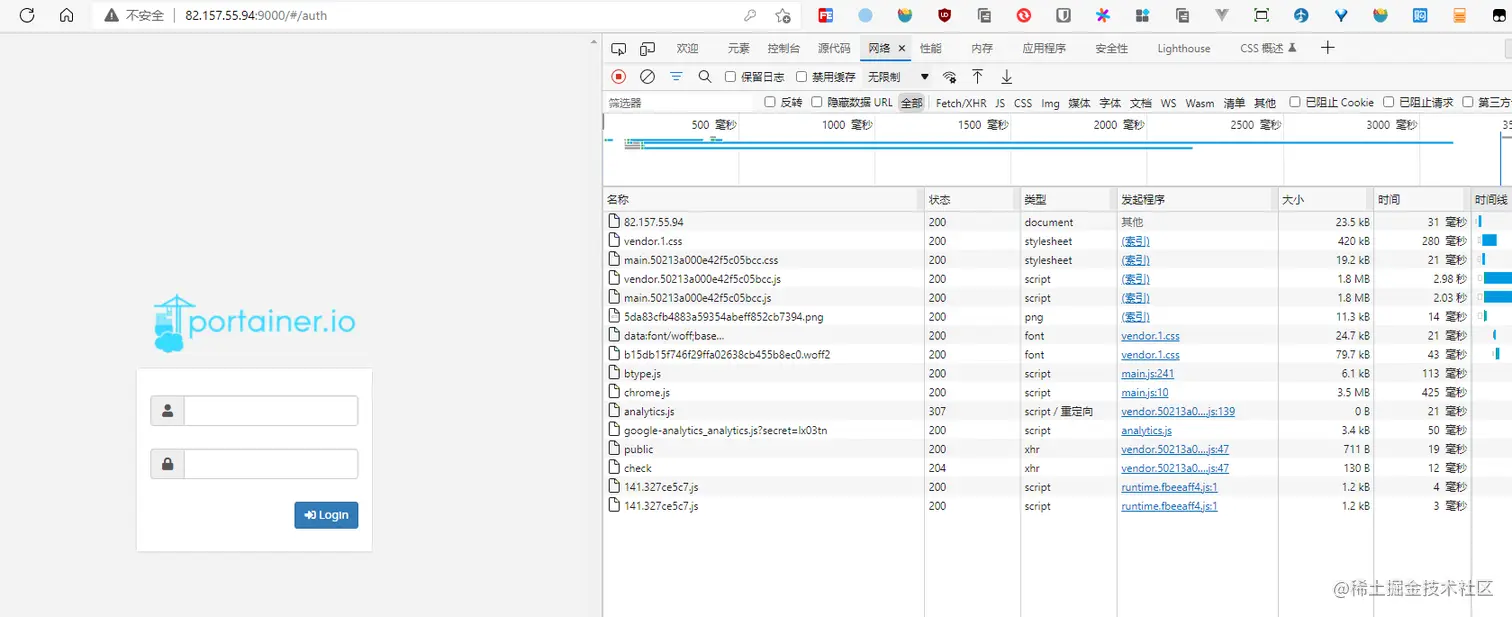Viewport: 1512px width, 617px height.
Task: Filter requests by CSS type
Action: (1023, 103)
